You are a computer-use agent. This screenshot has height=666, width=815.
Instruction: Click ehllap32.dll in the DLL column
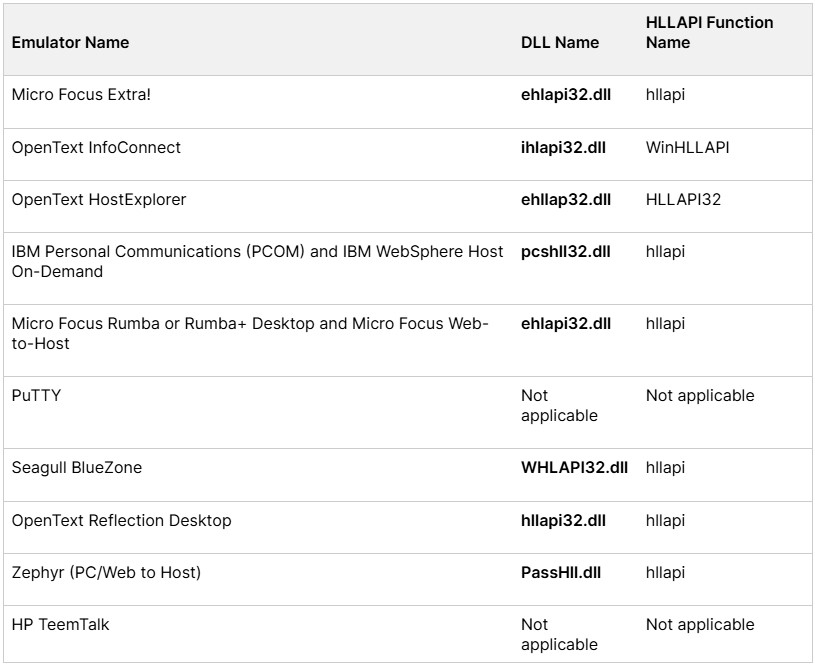[x=566, y=200]
